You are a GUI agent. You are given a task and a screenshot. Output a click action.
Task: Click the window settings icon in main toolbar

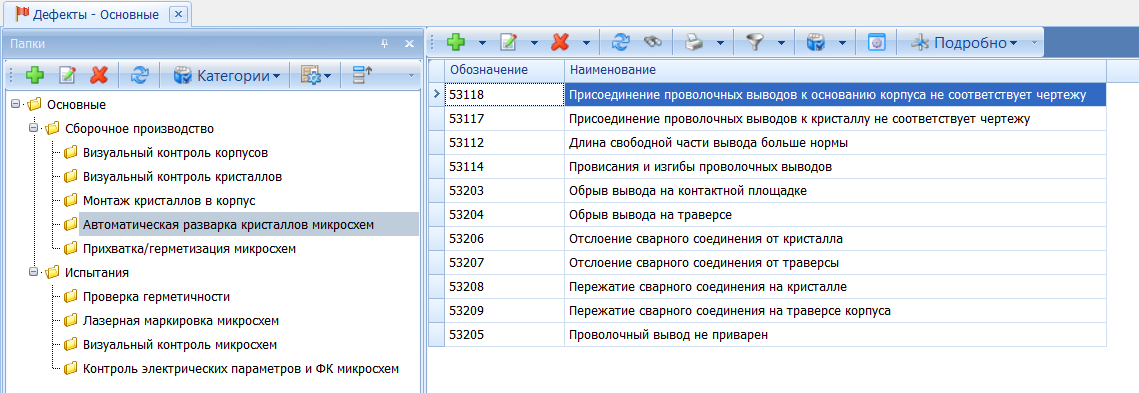(x=877, y=43)
